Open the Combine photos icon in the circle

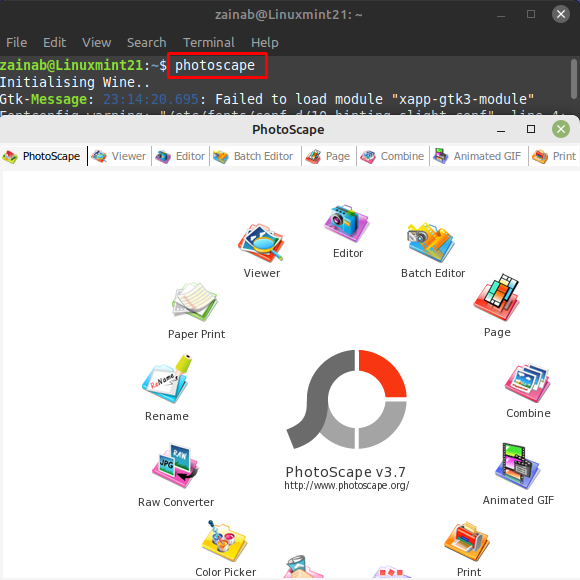point(528,382)
